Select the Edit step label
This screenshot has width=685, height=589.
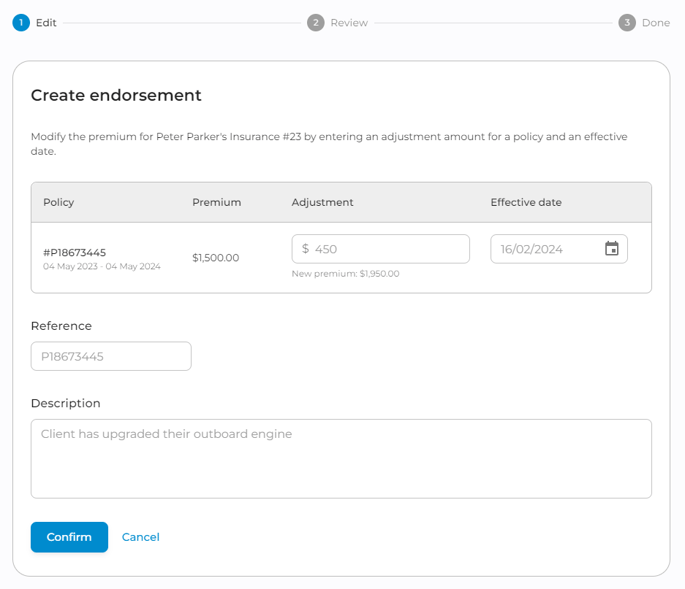46,22
